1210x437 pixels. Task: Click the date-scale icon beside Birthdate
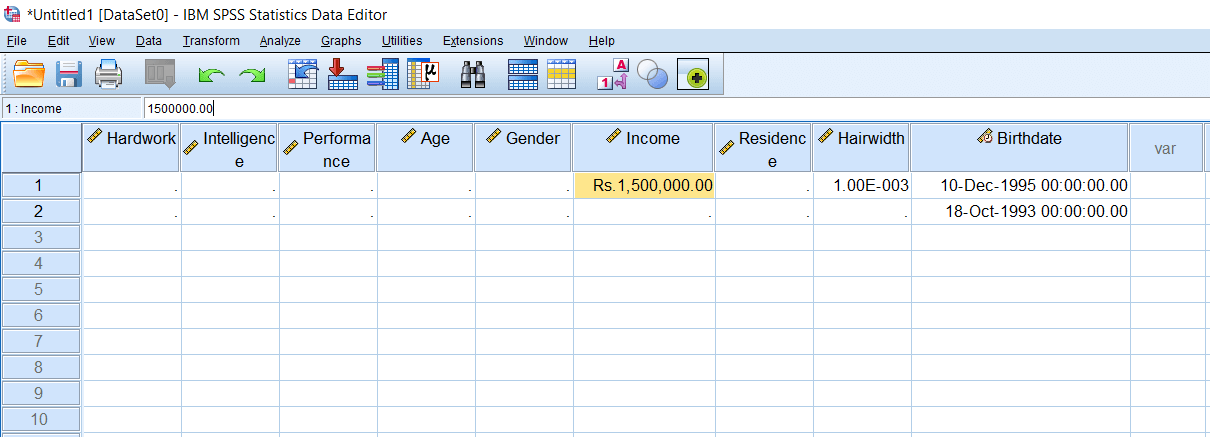click(984, 137)
